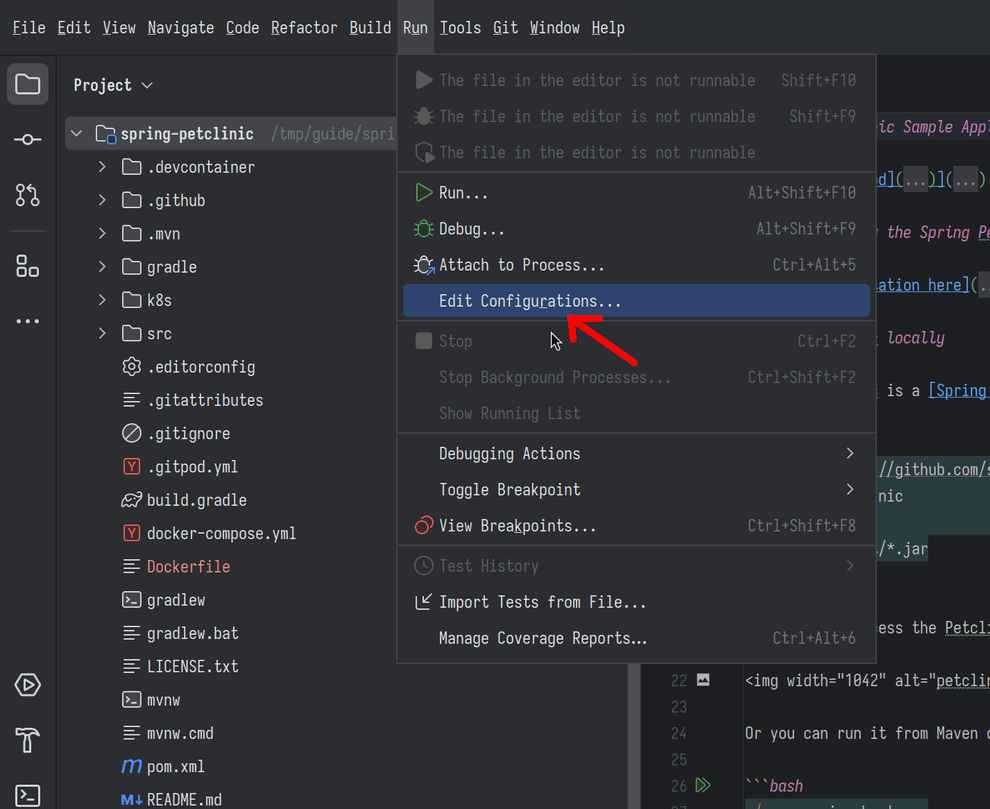Open the Build menu
The image size is (990, 809).
point(370,28)
